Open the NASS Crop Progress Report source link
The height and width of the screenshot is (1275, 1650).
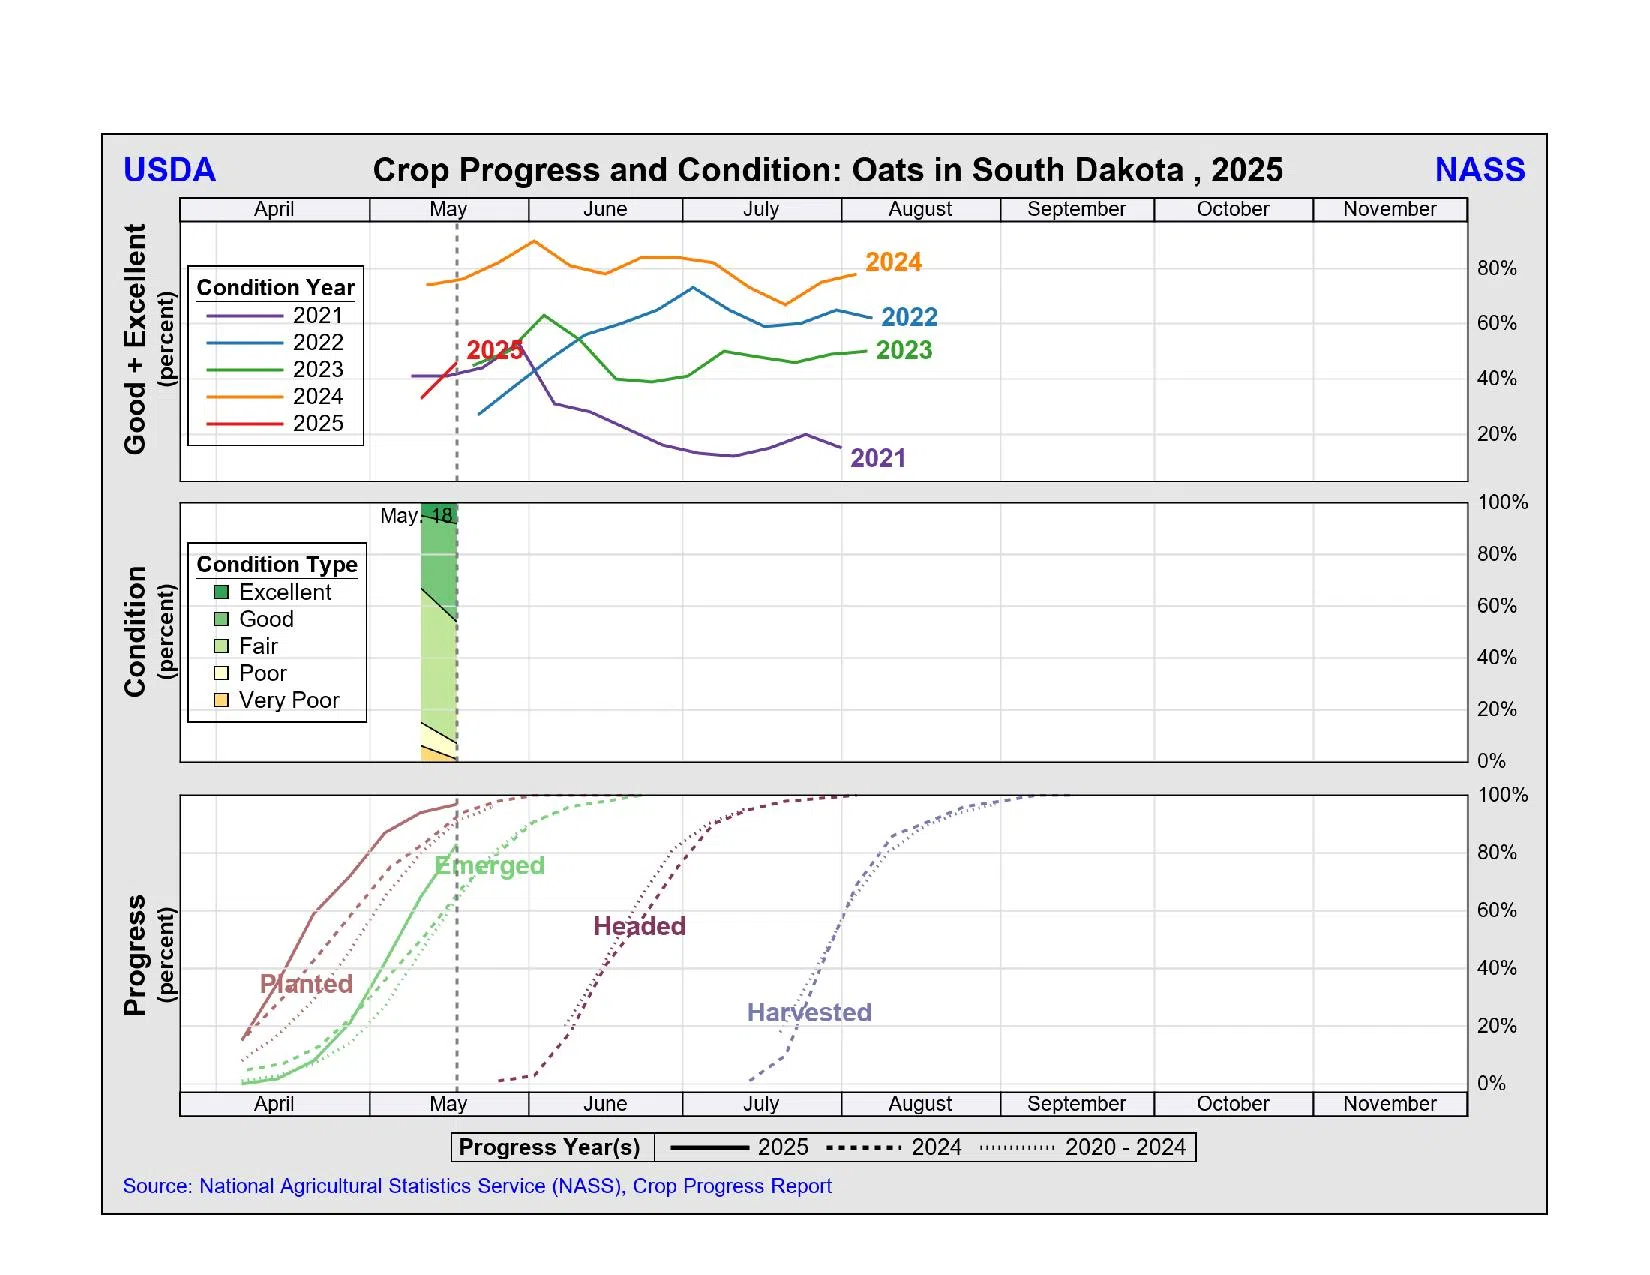point(477,1186)
